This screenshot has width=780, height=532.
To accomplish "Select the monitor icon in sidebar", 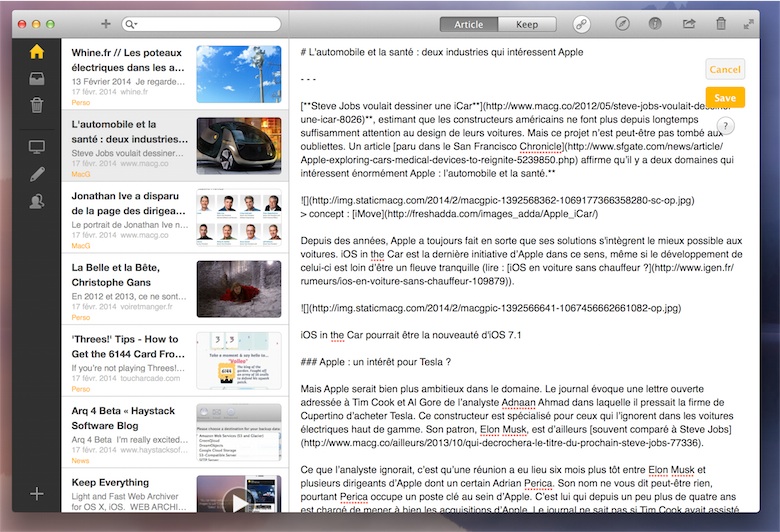I will 37,147.
